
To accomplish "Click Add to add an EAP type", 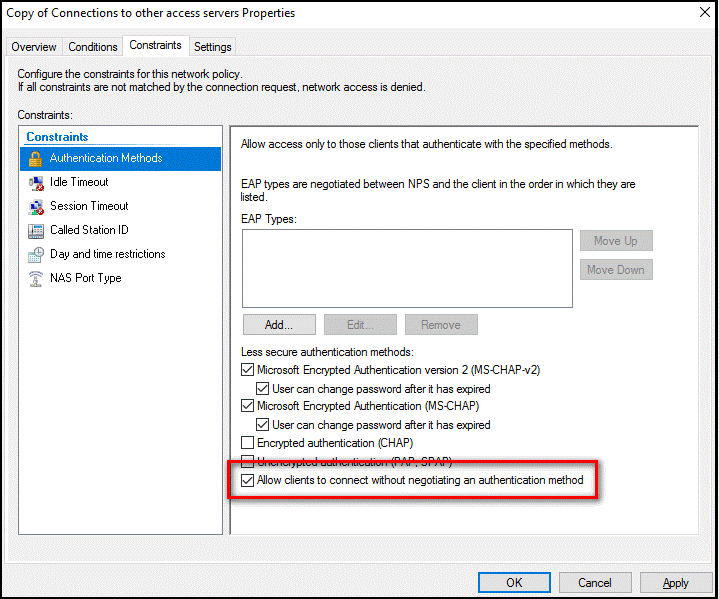I will (x=279, y=325).
